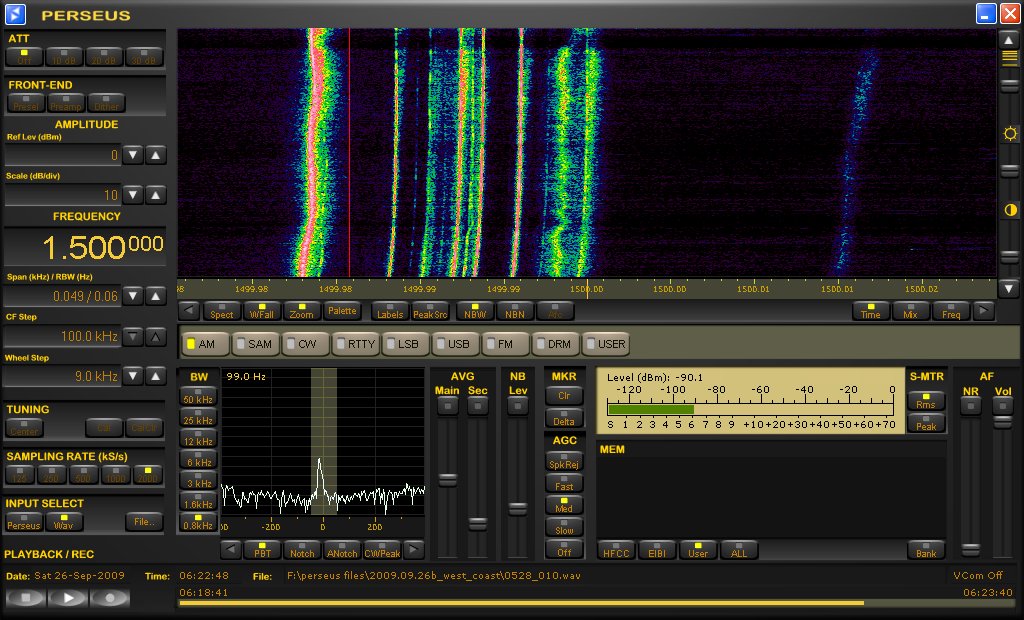Increase the Ref Lev value
The image size is (1024, 620).
pos(155,155)
